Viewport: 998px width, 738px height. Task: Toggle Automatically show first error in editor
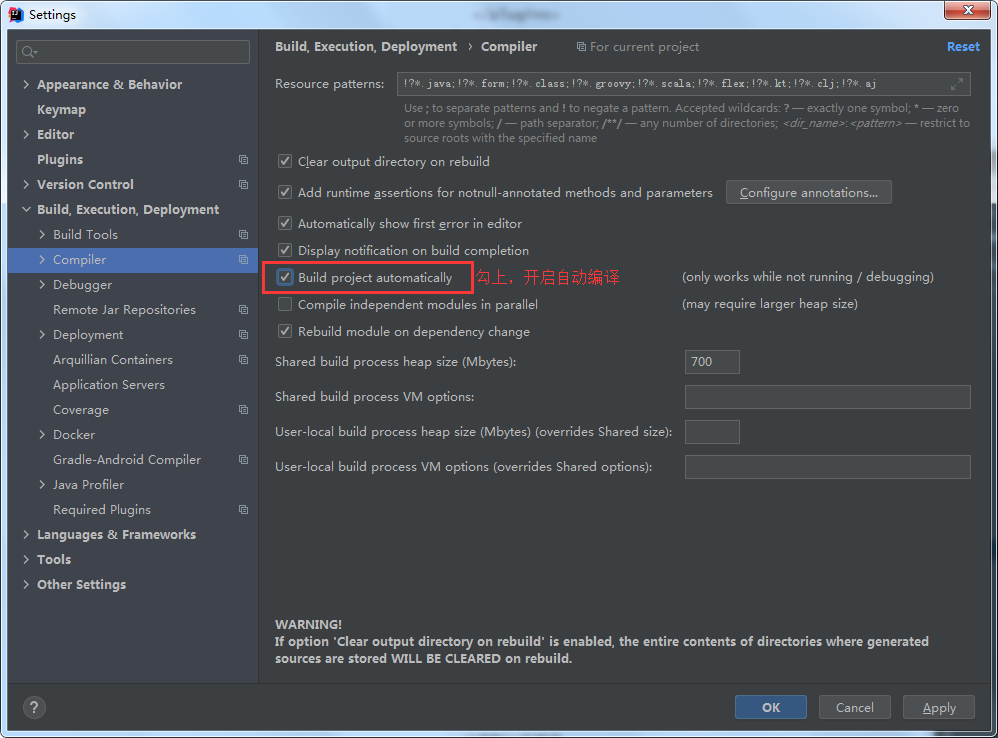tap(285, 223)
